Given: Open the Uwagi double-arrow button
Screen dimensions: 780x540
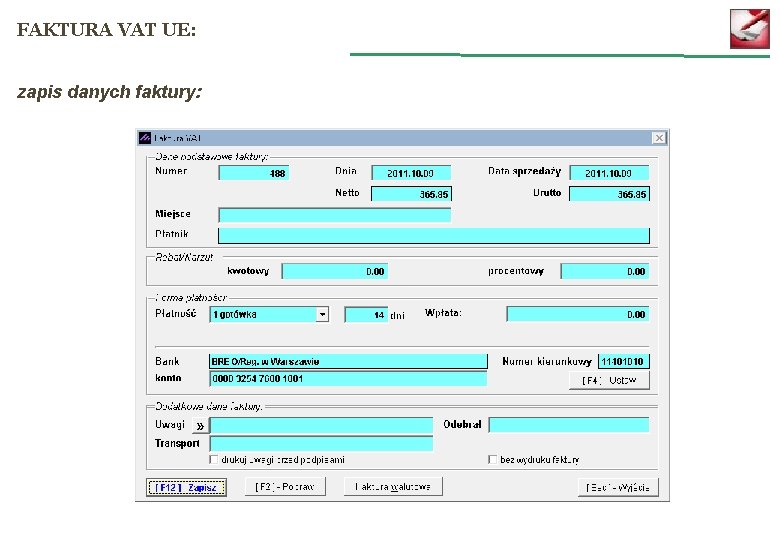Looking at the screenshot, I should tap(200, 426).
